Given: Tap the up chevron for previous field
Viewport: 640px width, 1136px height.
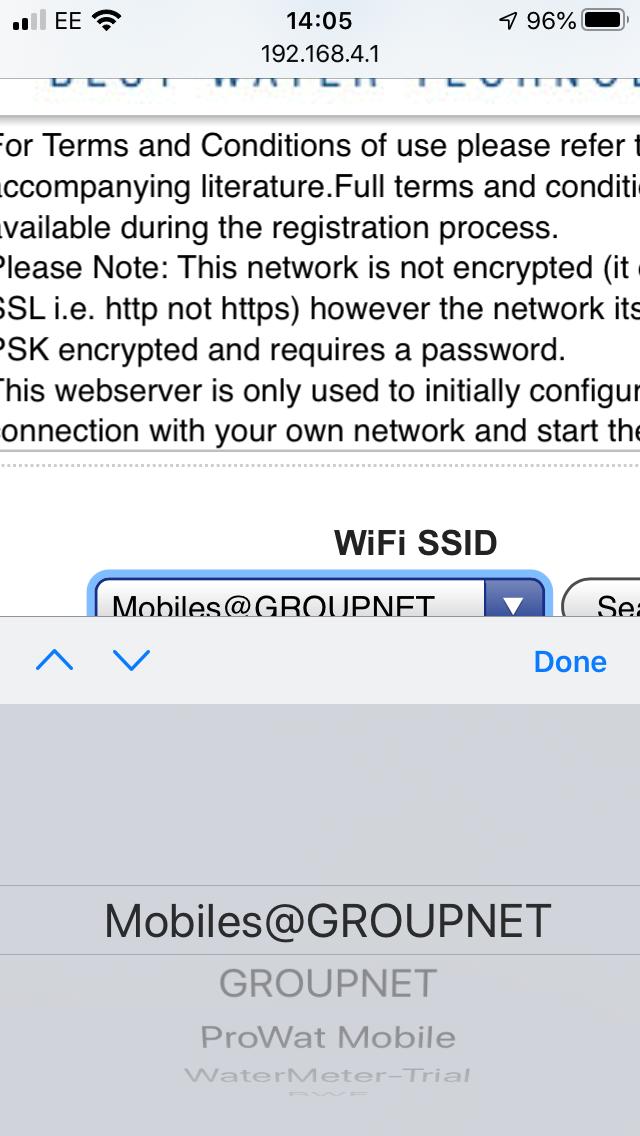Looking at the screenshot, I should [x=54, y=660].
